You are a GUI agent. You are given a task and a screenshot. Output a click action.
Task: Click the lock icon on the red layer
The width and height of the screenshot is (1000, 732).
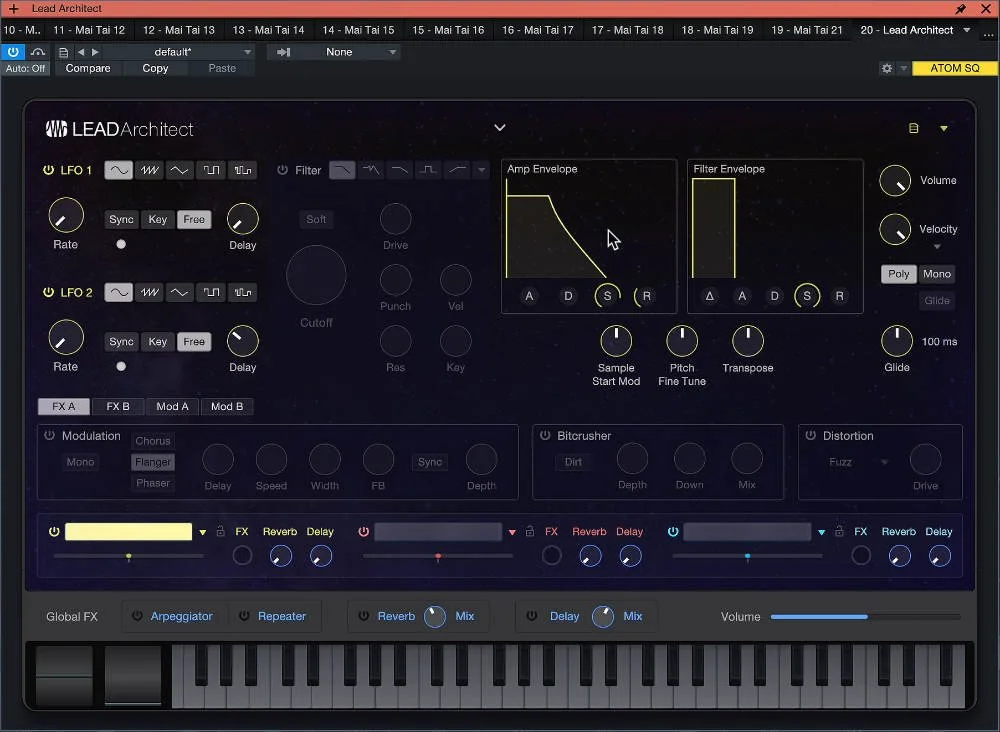(530, 531)
